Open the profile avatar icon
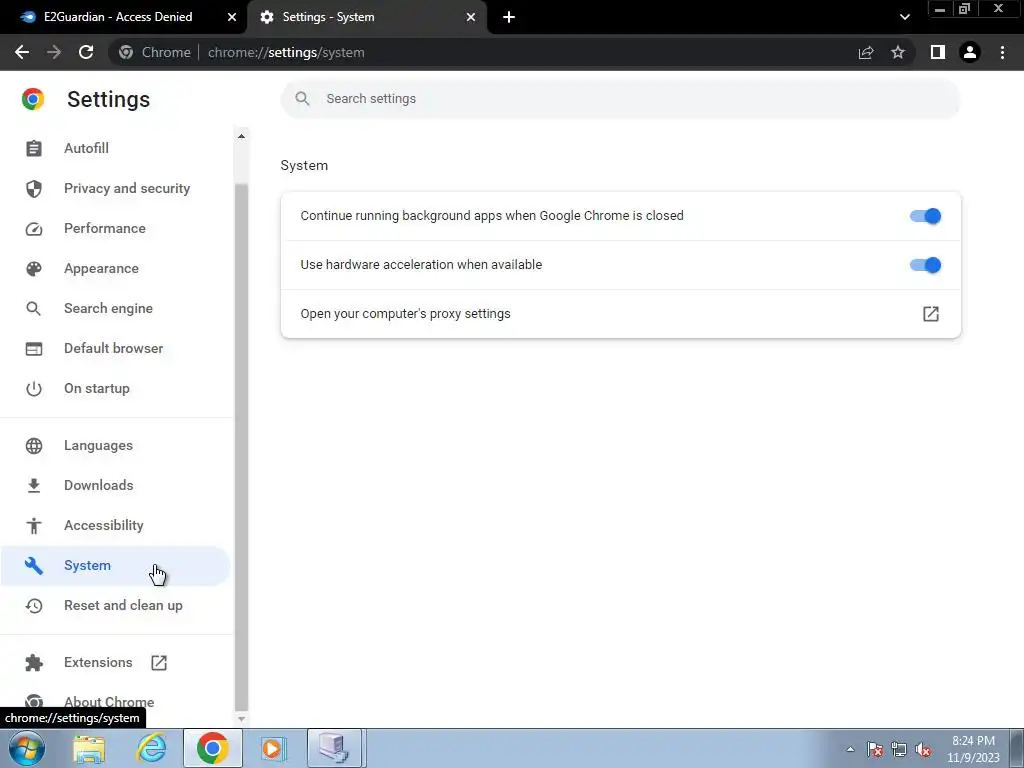 (970, 52)
